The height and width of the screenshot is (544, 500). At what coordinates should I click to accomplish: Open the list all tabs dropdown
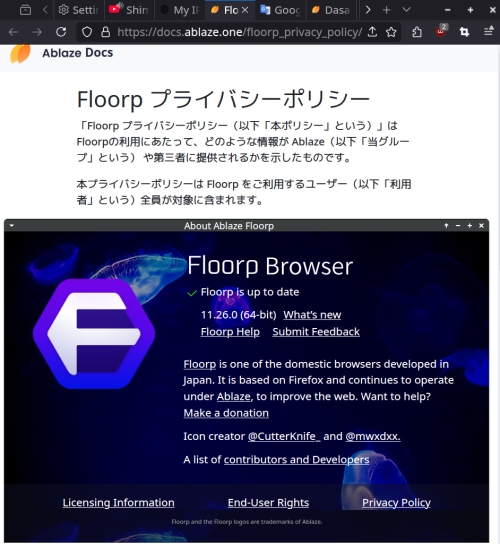click(x=406, y=10)
